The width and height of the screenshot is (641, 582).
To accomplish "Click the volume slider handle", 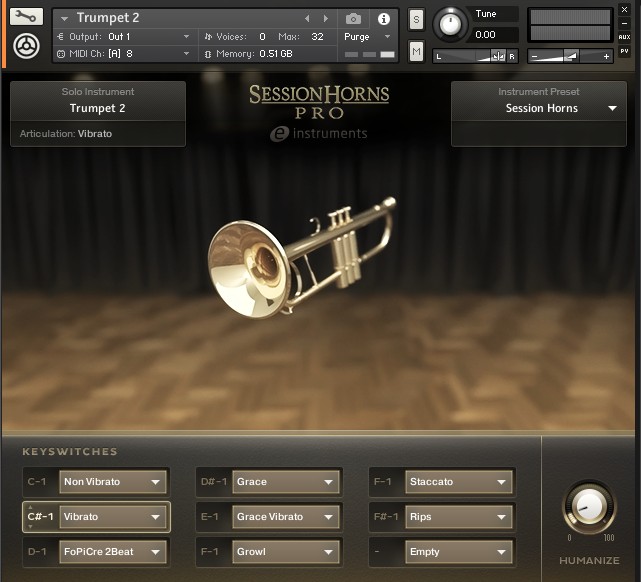I will [x=571, y=56].
